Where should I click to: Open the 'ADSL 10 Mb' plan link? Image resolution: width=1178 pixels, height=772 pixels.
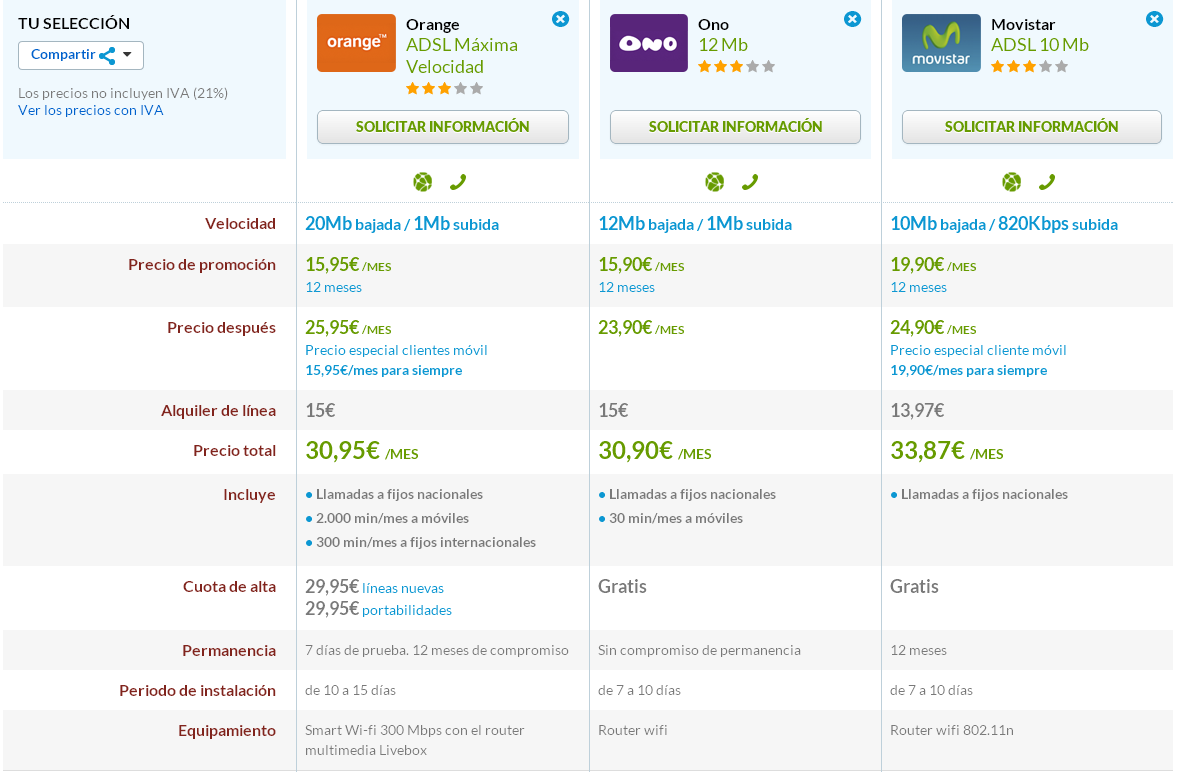point(1040,45)
